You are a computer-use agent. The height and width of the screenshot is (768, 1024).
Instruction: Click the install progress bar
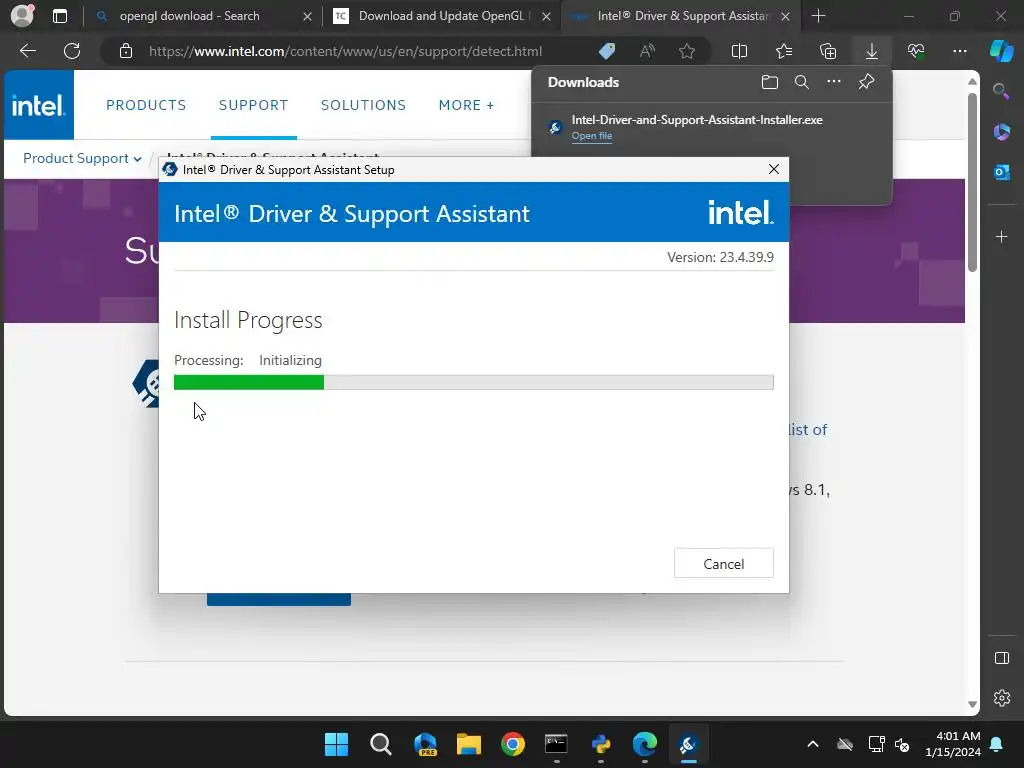click(x=473, y=382)
